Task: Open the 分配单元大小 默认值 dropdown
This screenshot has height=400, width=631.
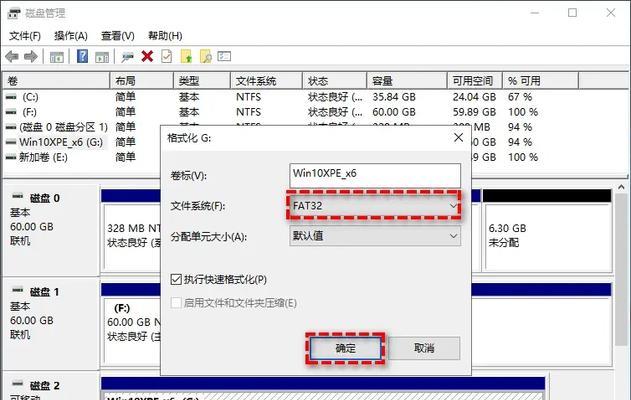Action: pos(375,236)
